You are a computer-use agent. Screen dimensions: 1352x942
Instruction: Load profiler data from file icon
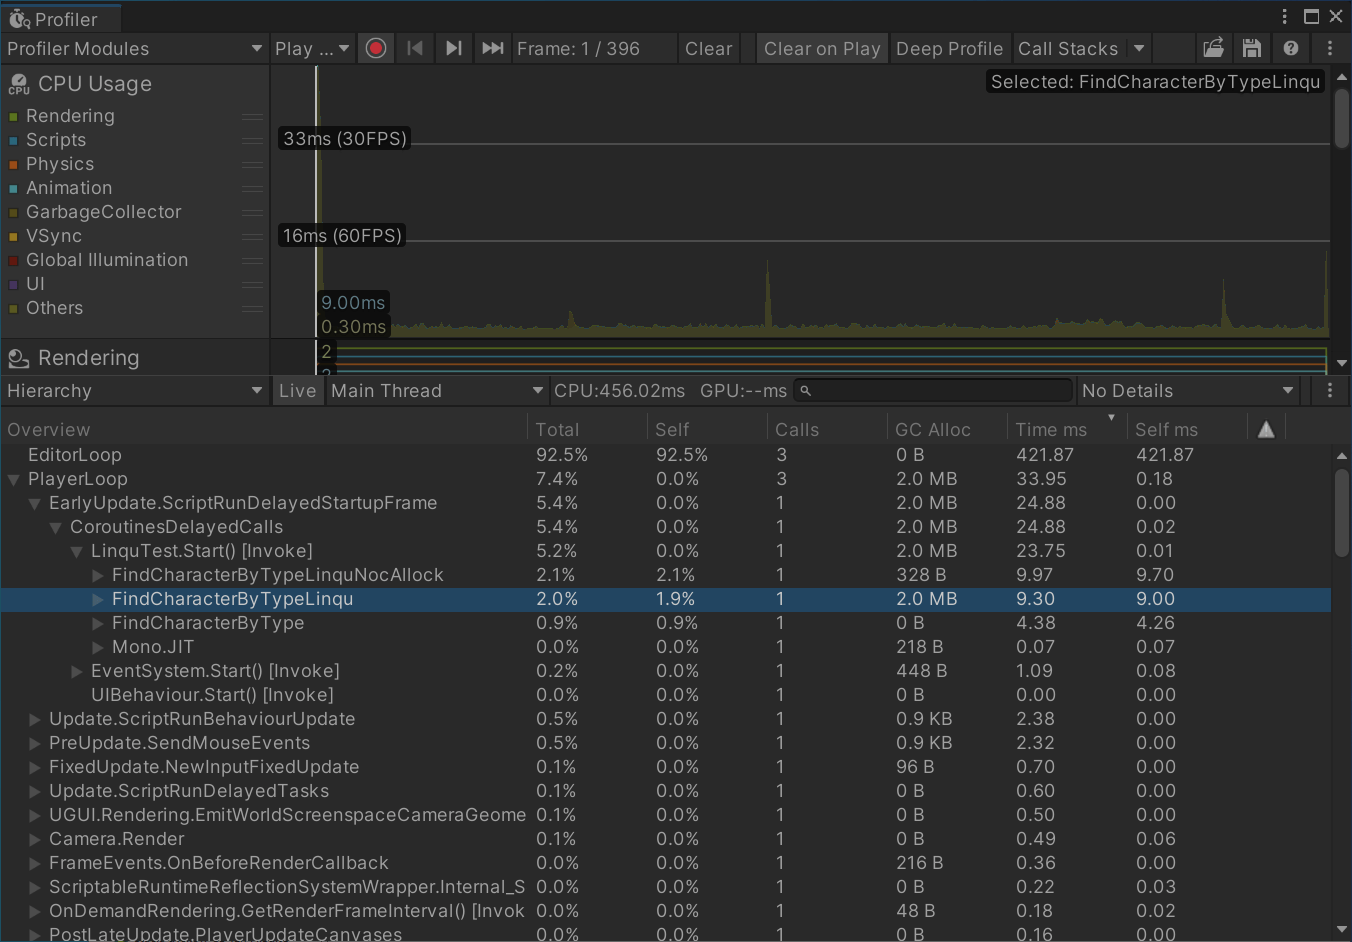[1213, 48]
